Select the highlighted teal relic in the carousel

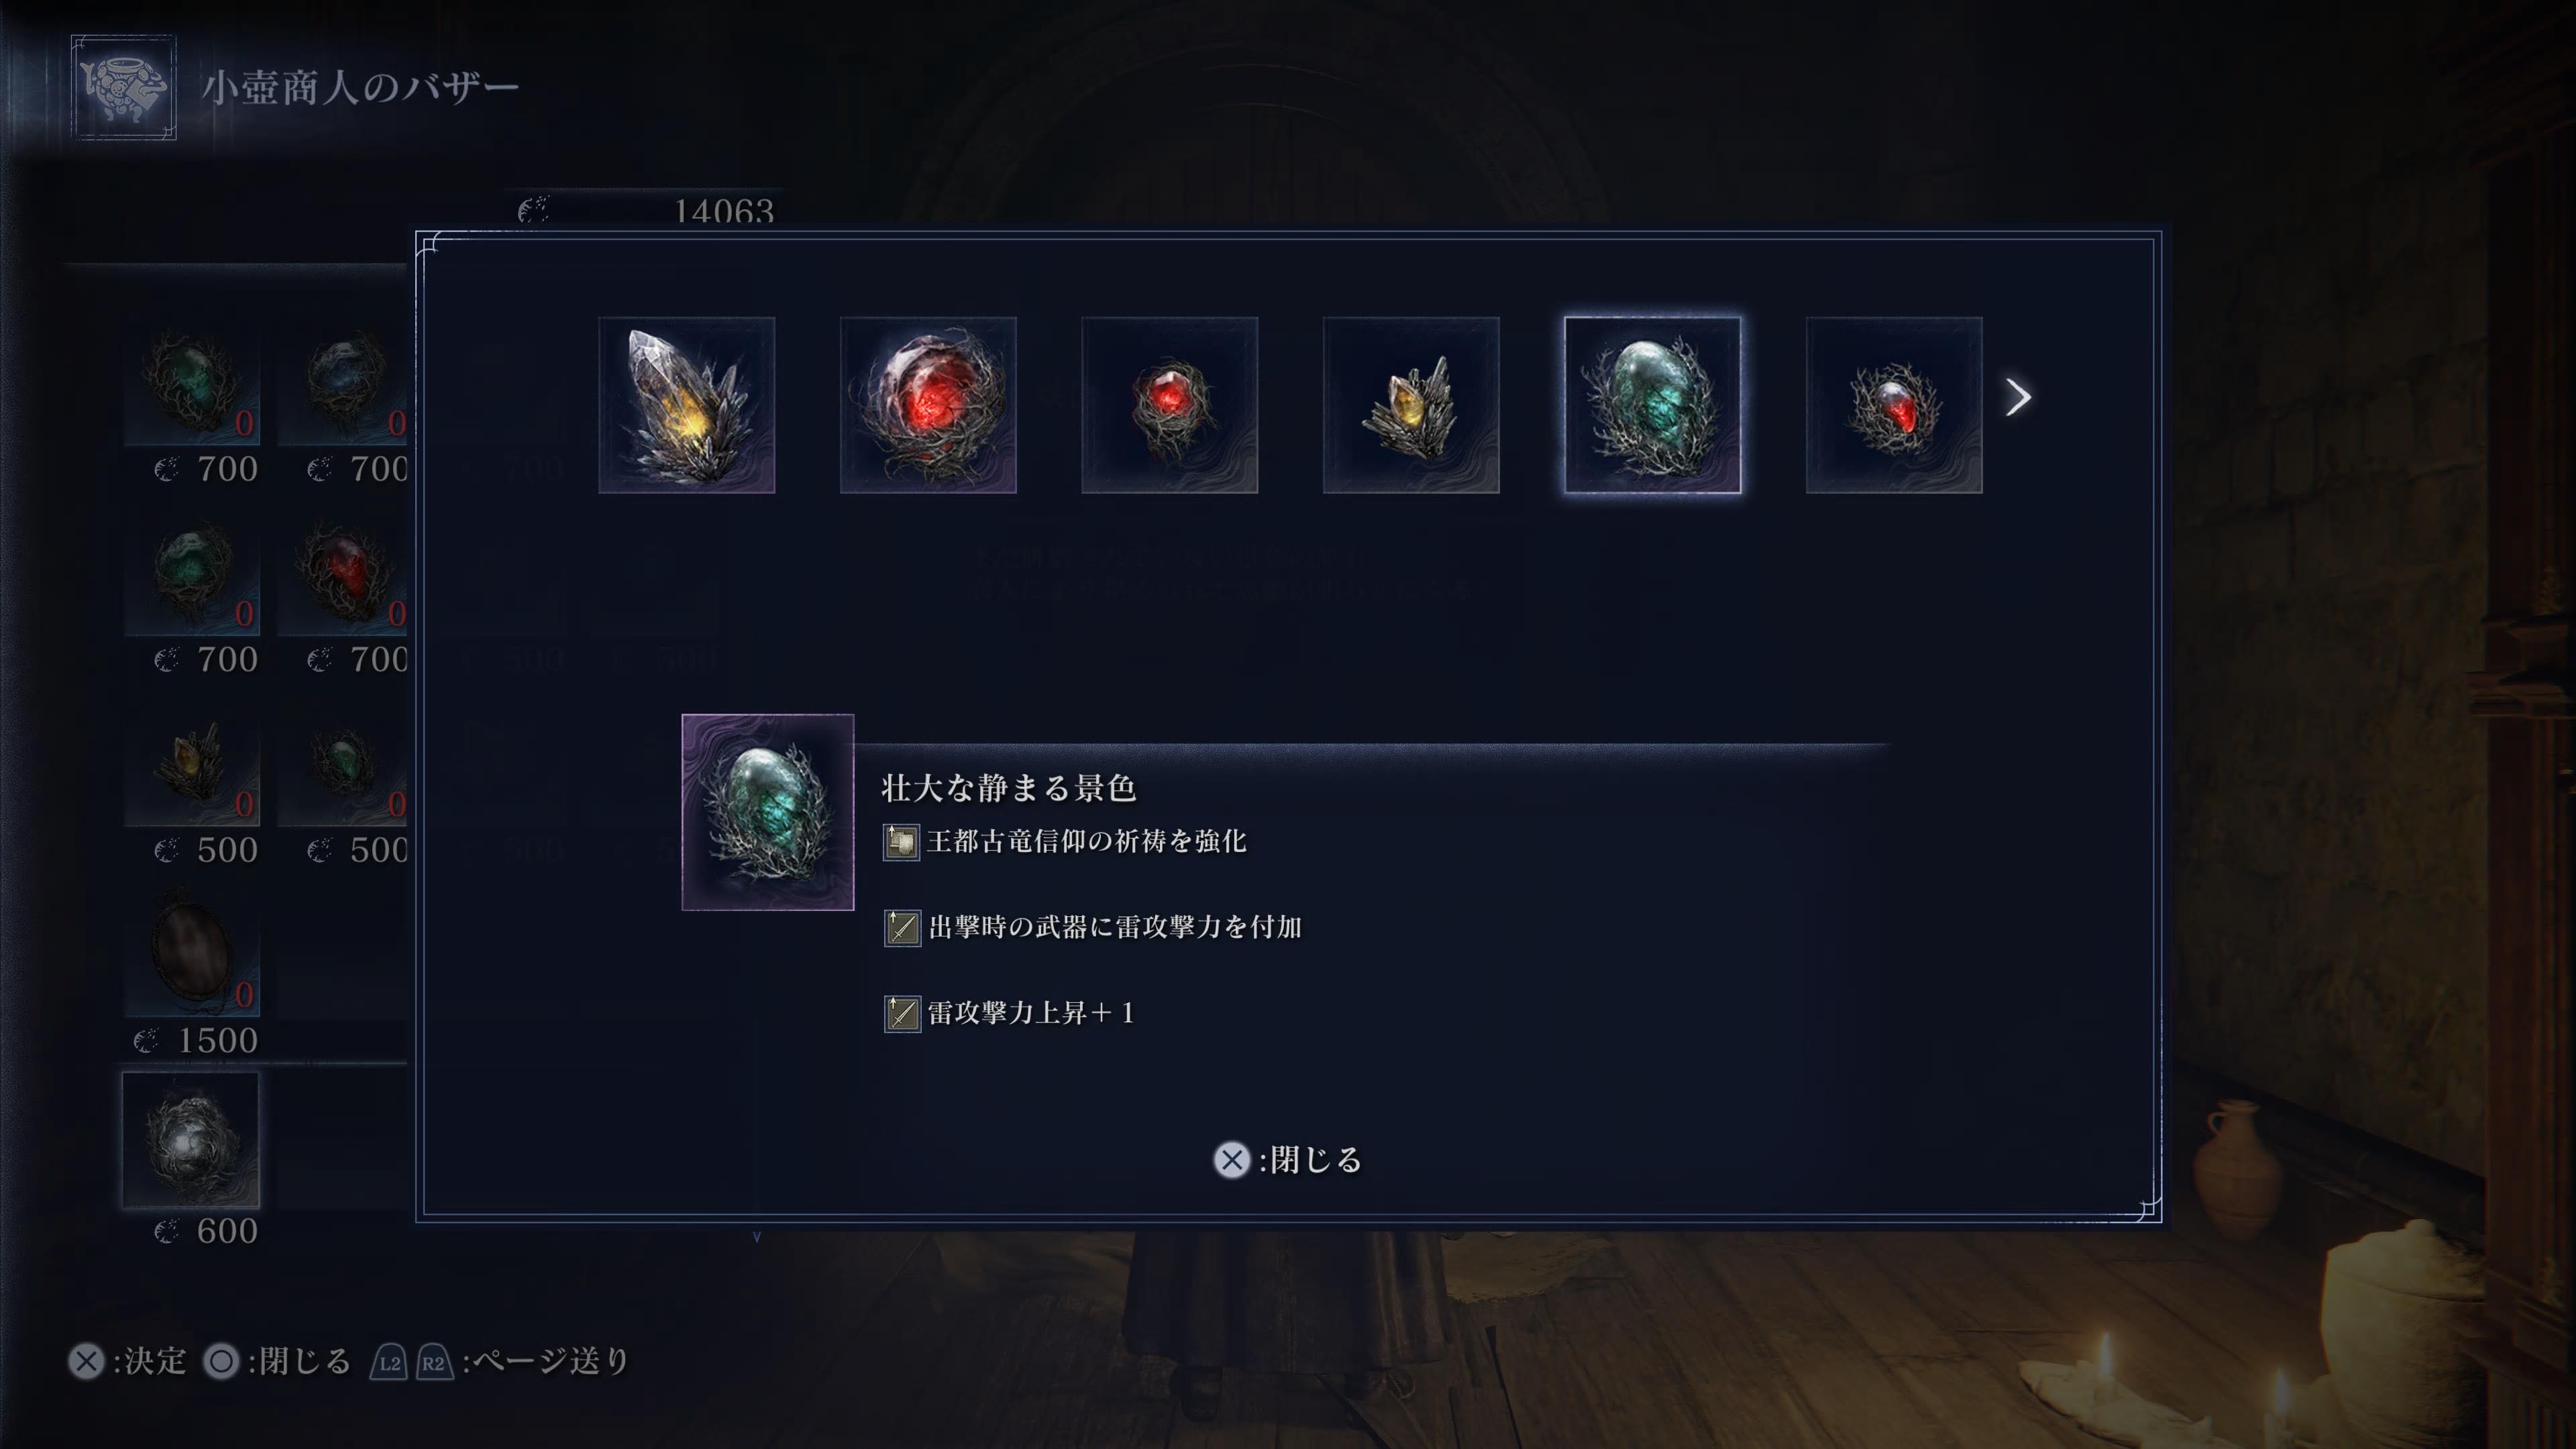tap(1653, 405)
